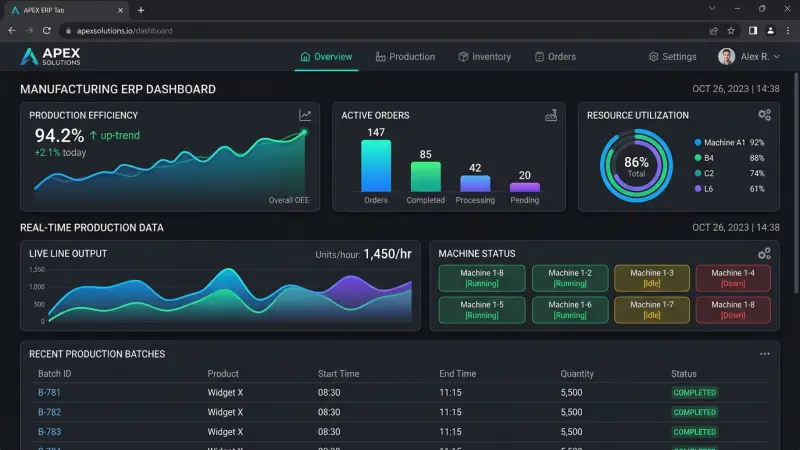
Task: Open the Overview tab
Action: click(x=326, y=57)
